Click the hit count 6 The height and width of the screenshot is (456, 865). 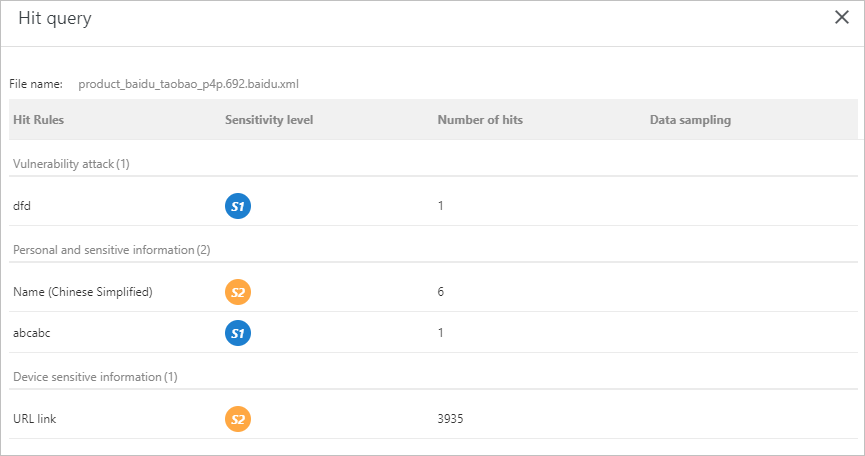(x=440, y=292)
